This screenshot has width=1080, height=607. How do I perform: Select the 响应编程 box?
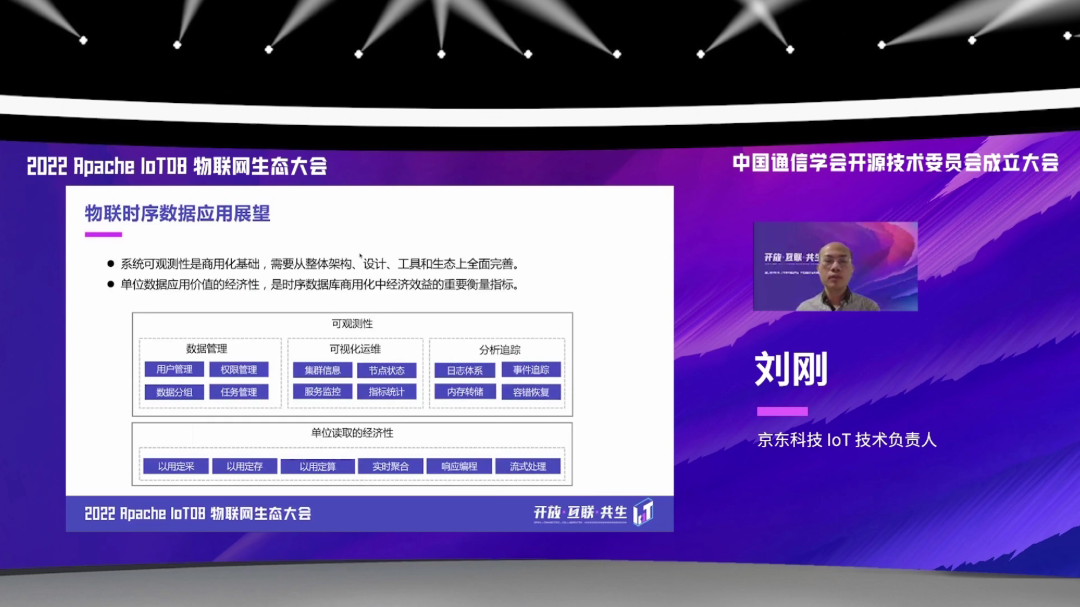[459, 466]
